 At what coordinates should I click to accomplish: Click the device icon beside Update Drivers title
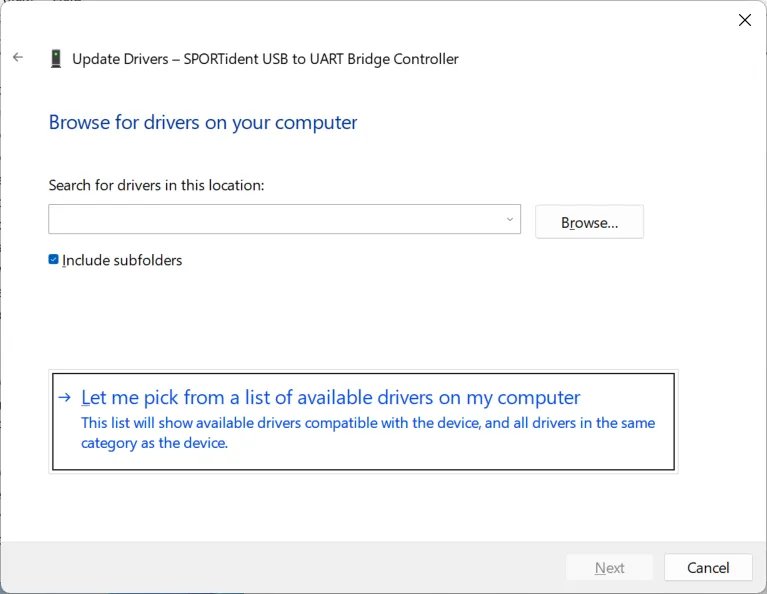click(56, 59)
